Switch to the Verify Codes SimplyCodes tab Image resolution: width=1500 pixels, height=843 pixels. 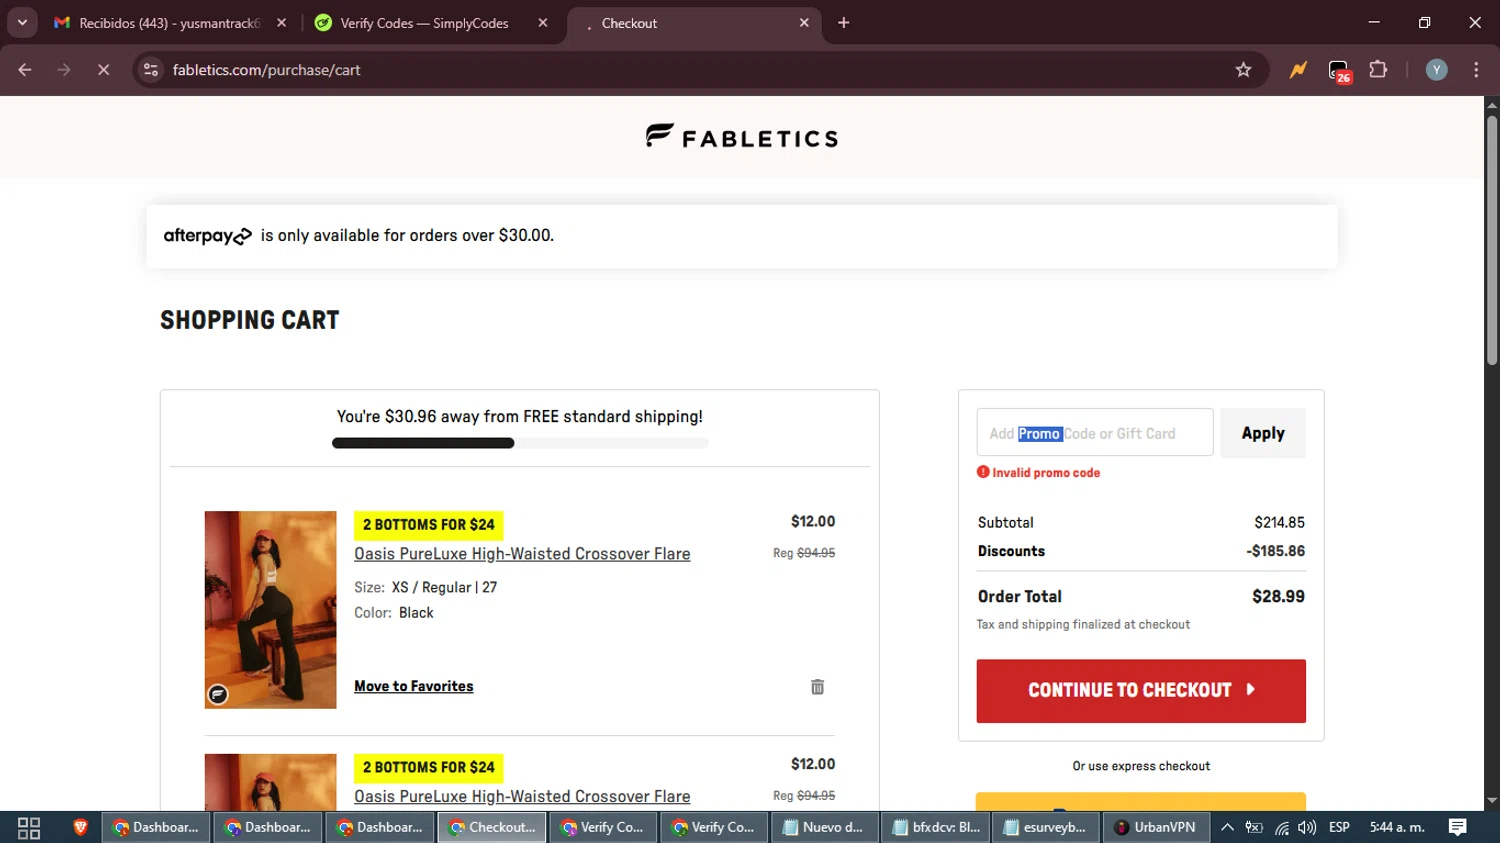[424, 23]
